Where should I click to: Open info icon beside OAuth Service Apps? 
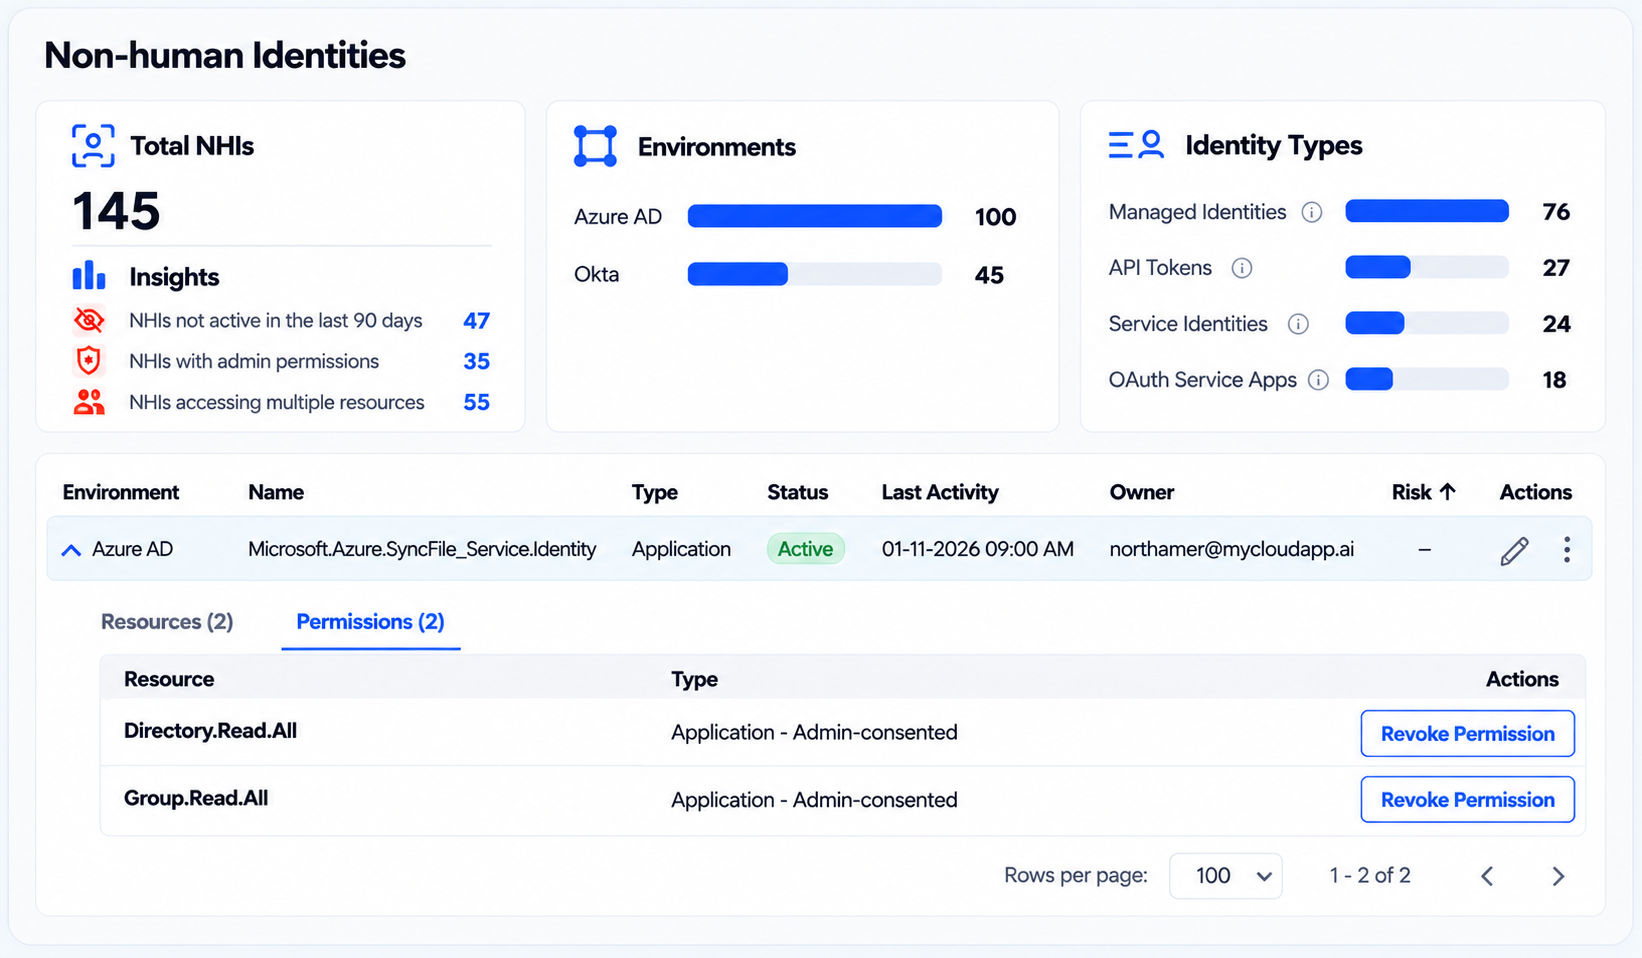point(1319,380)
